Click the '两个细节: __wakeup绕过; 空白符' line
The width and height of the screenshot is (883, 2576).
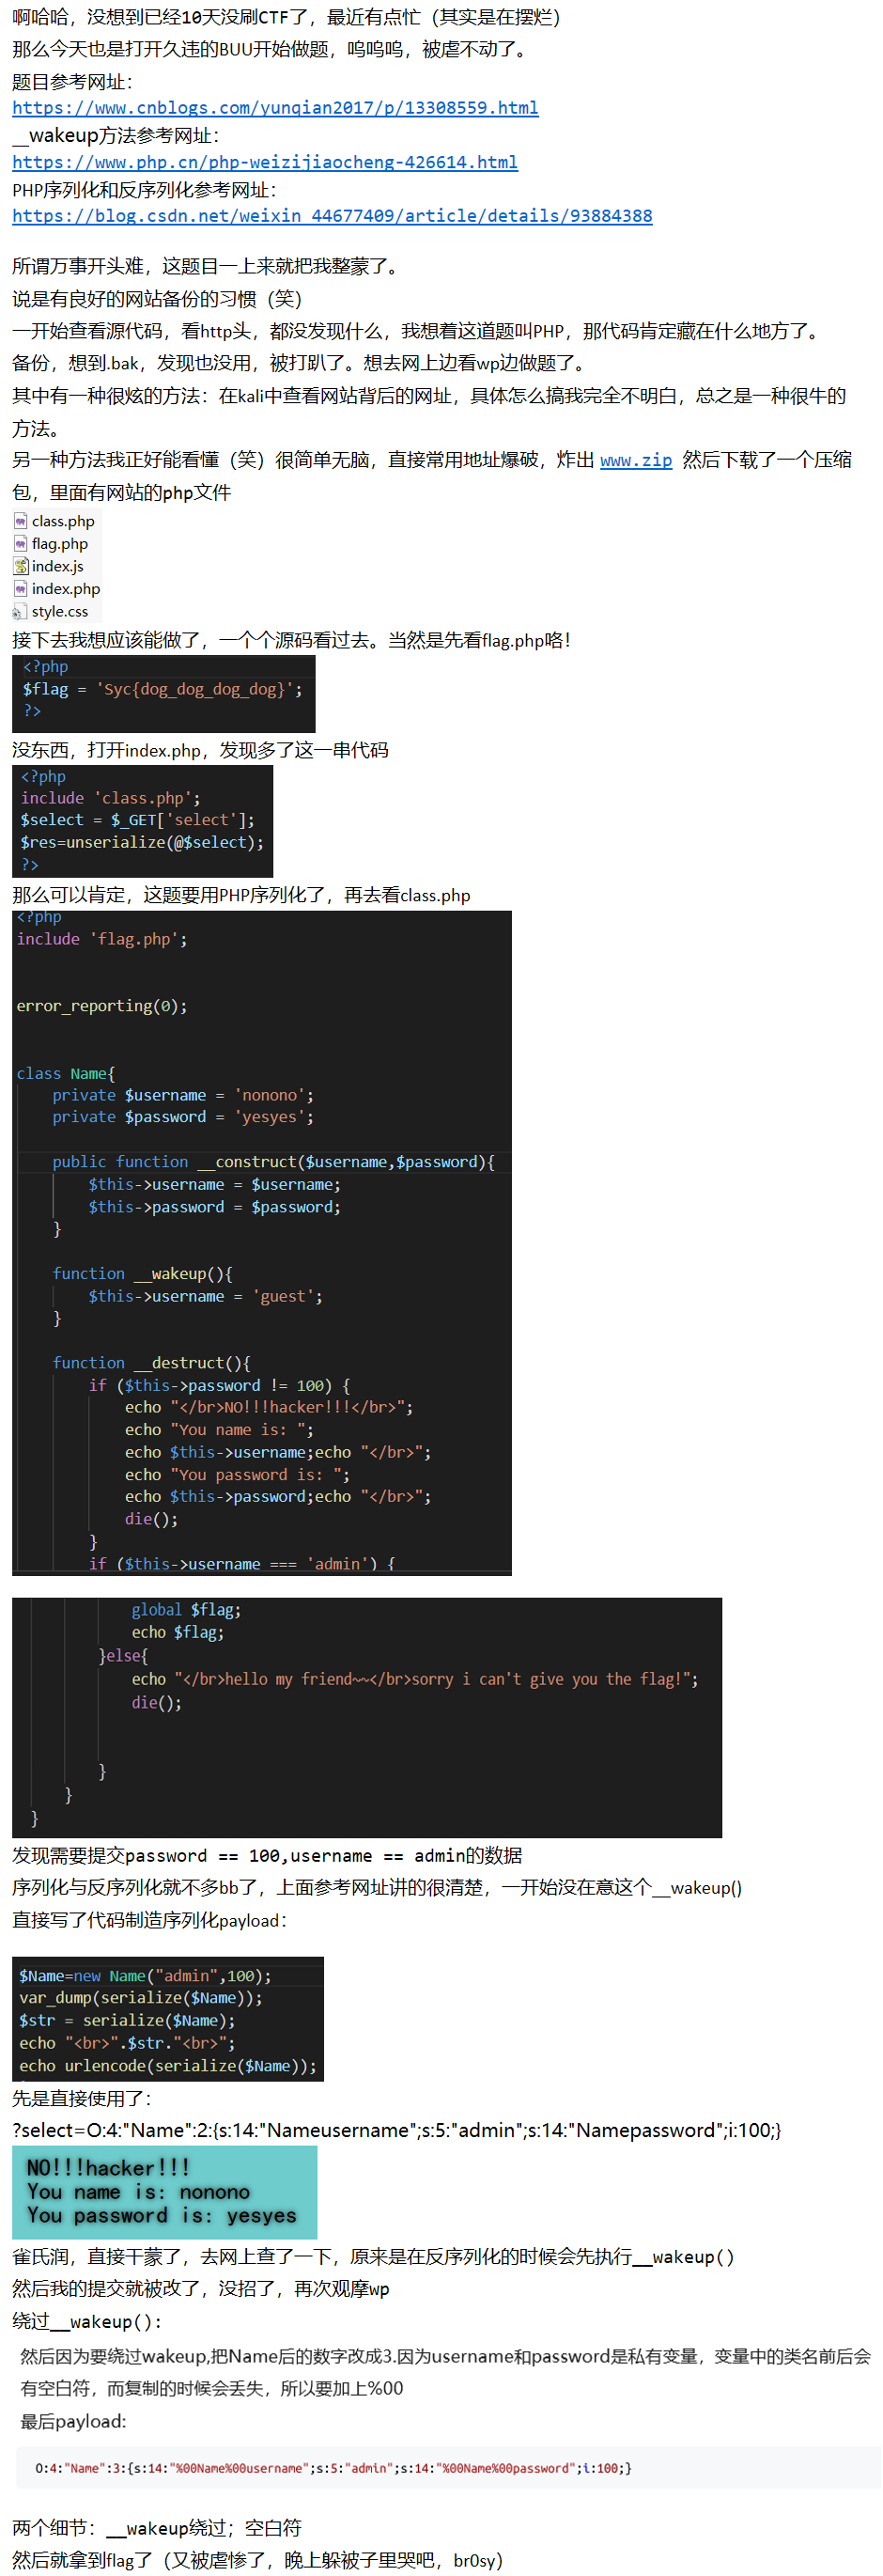click(x=157, y=2529)
